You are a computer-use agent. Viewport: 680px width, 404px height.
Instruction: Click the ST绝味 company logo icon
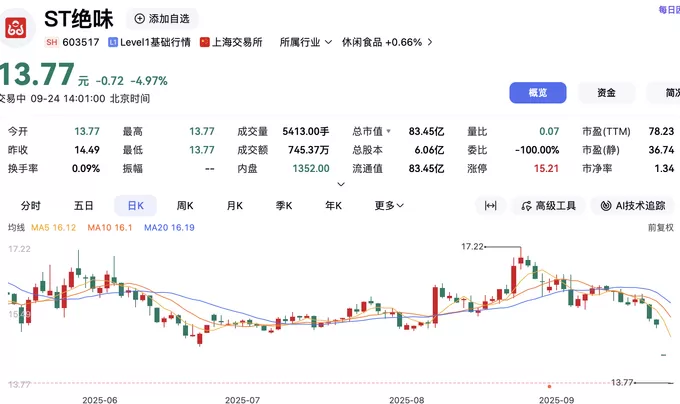tap(16, 29)
